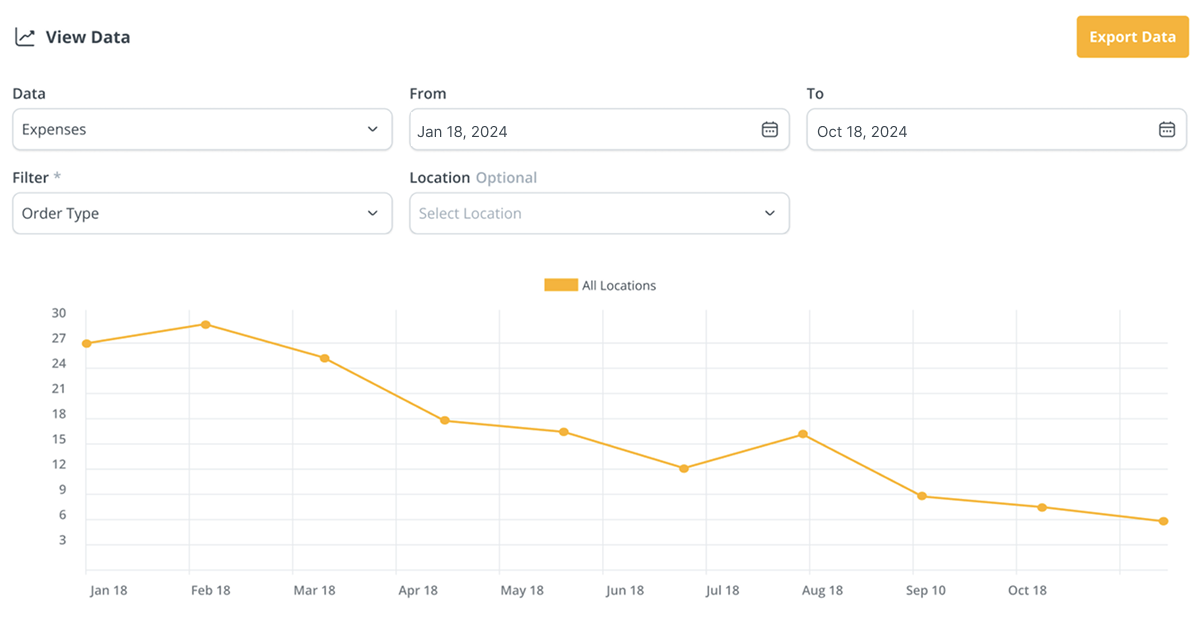Click chevron arrow in Expenses dropdown
This screenshot has width=1200, height=624.
372,130
